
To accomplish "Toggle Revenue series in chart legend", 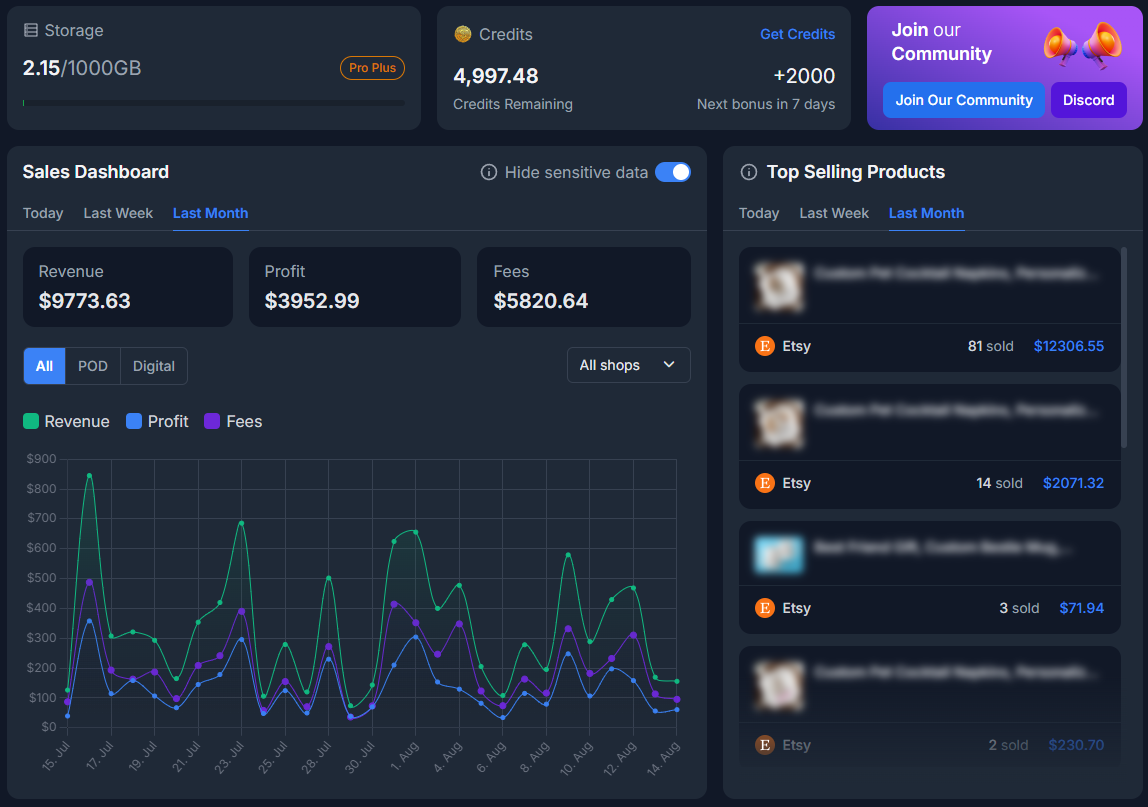I will 66,422.
